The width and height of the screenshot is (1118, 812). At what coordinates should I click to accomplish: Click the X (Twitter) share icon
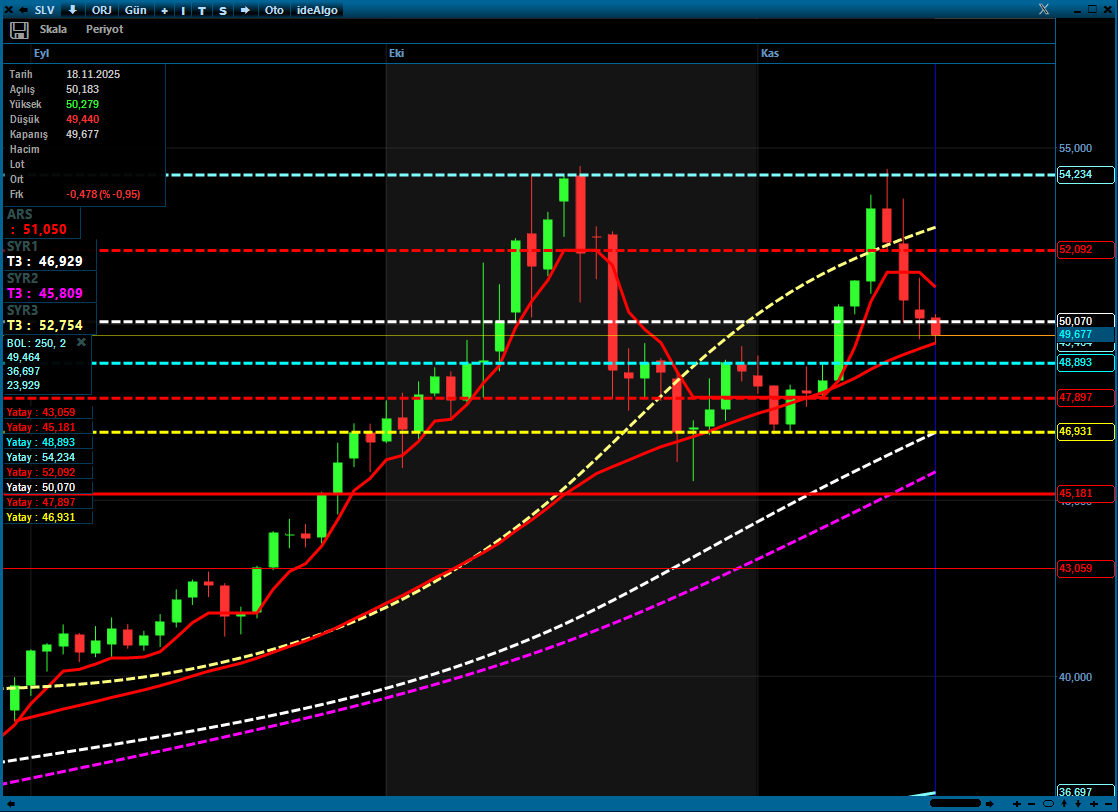coord(1044,9)
